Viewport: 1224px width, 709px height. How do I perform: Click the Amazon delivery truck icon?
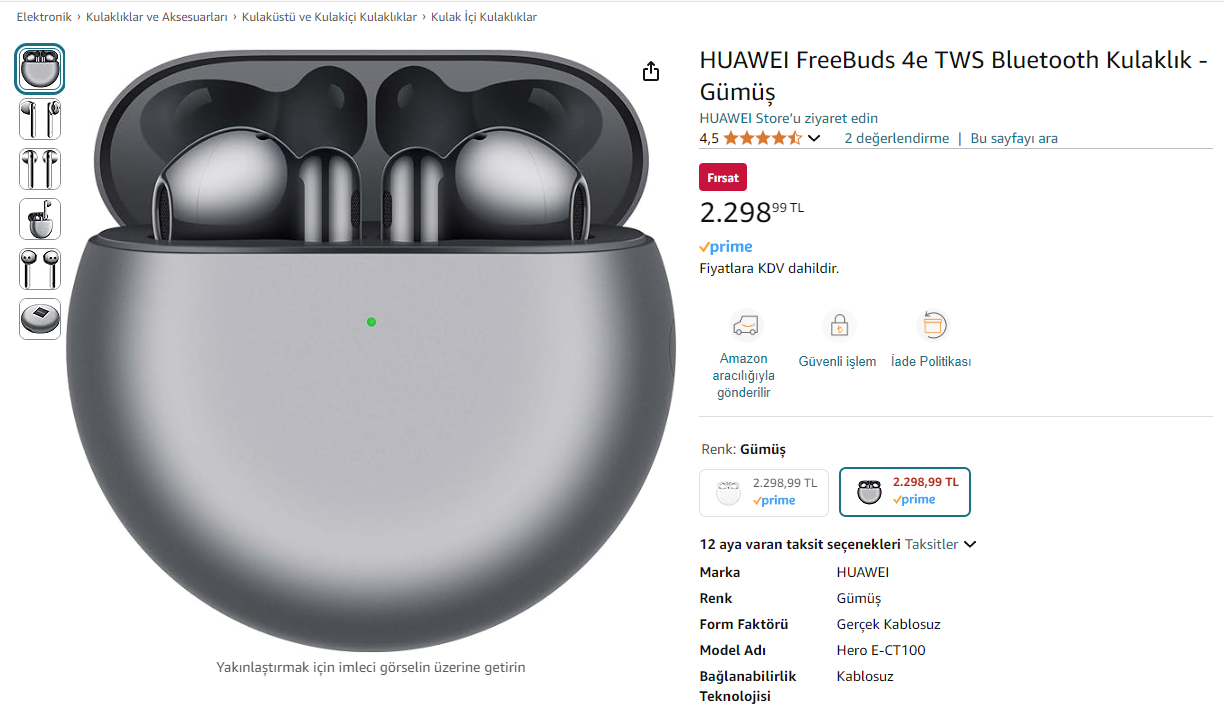pyautogui.click(x=744, y=326)
